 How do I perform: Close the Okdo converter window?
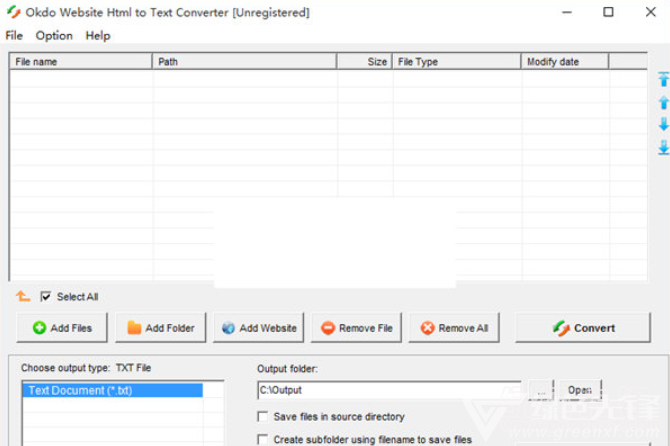(650, 12)
